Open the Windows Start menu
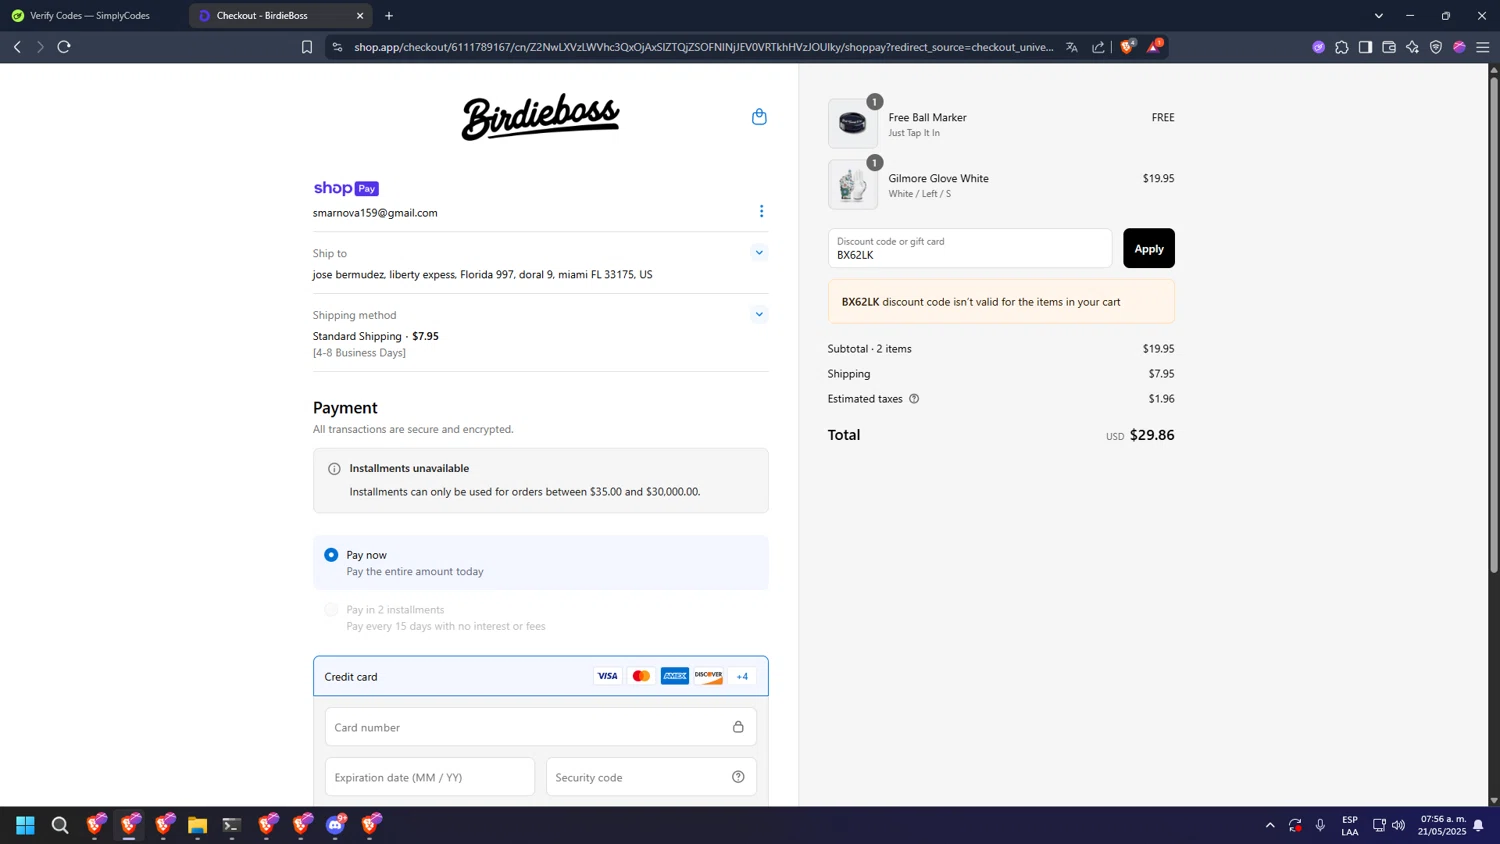This screenshot has height=844, width=1500. tap(26, 825)
